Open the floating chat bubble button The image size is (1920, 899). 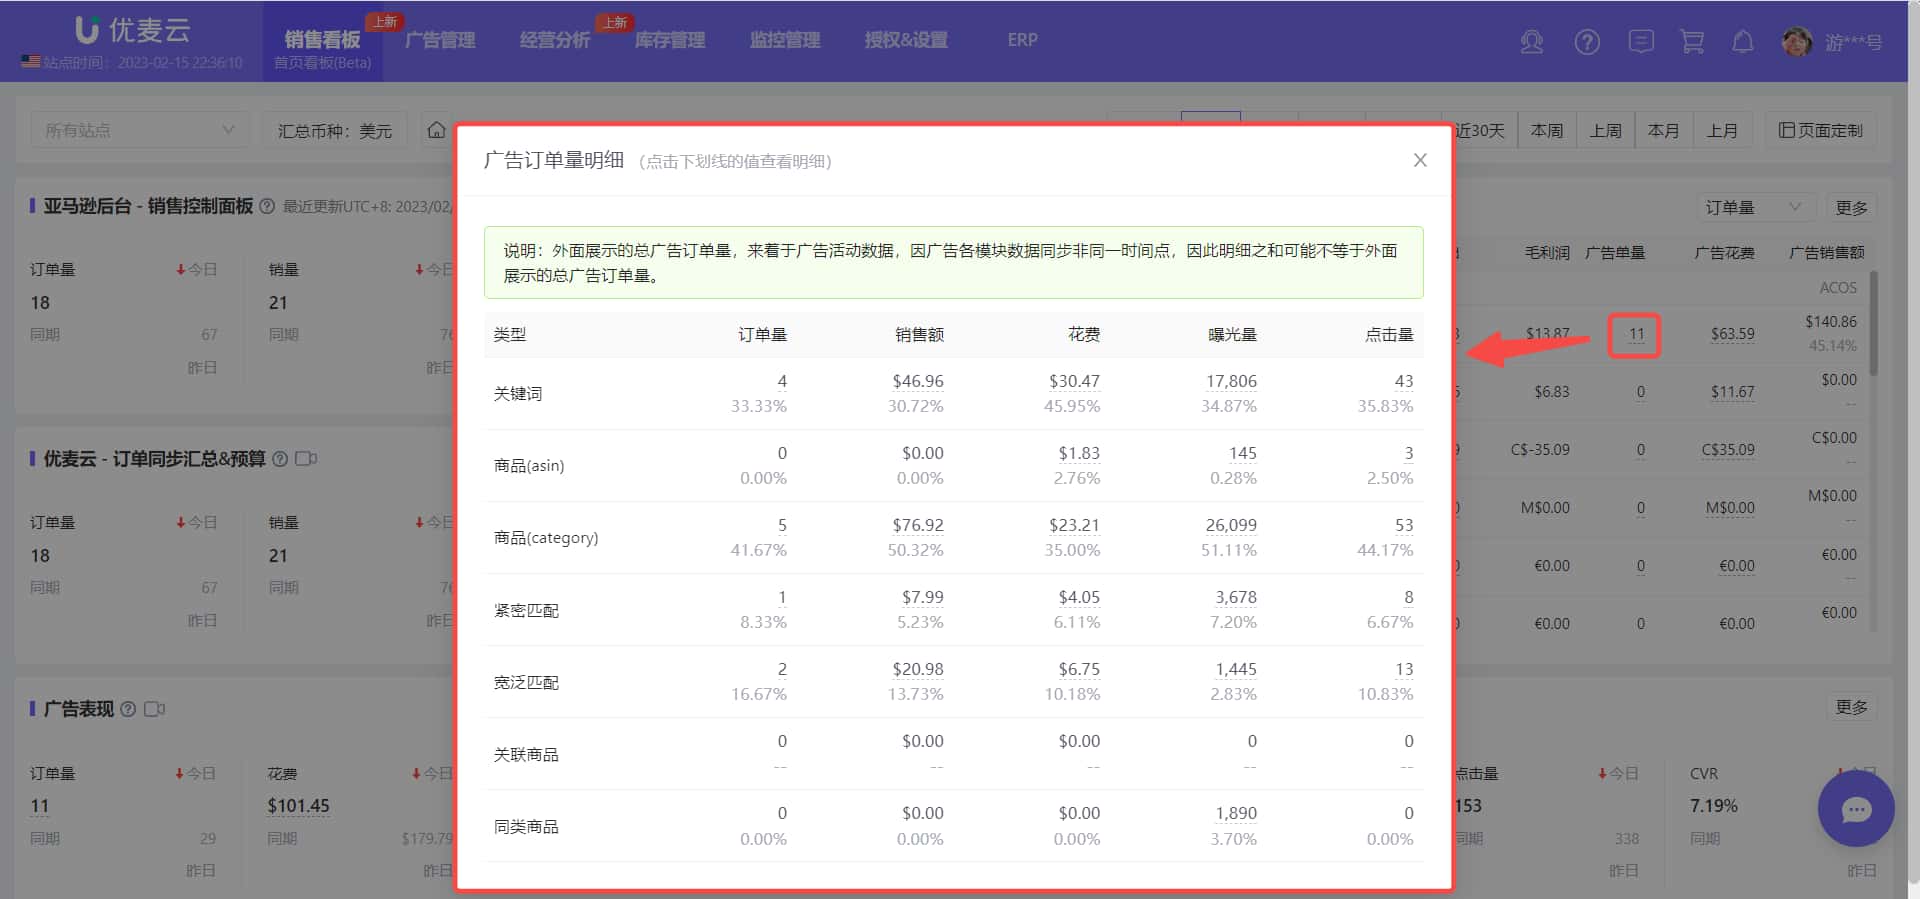click(1856, 809)
